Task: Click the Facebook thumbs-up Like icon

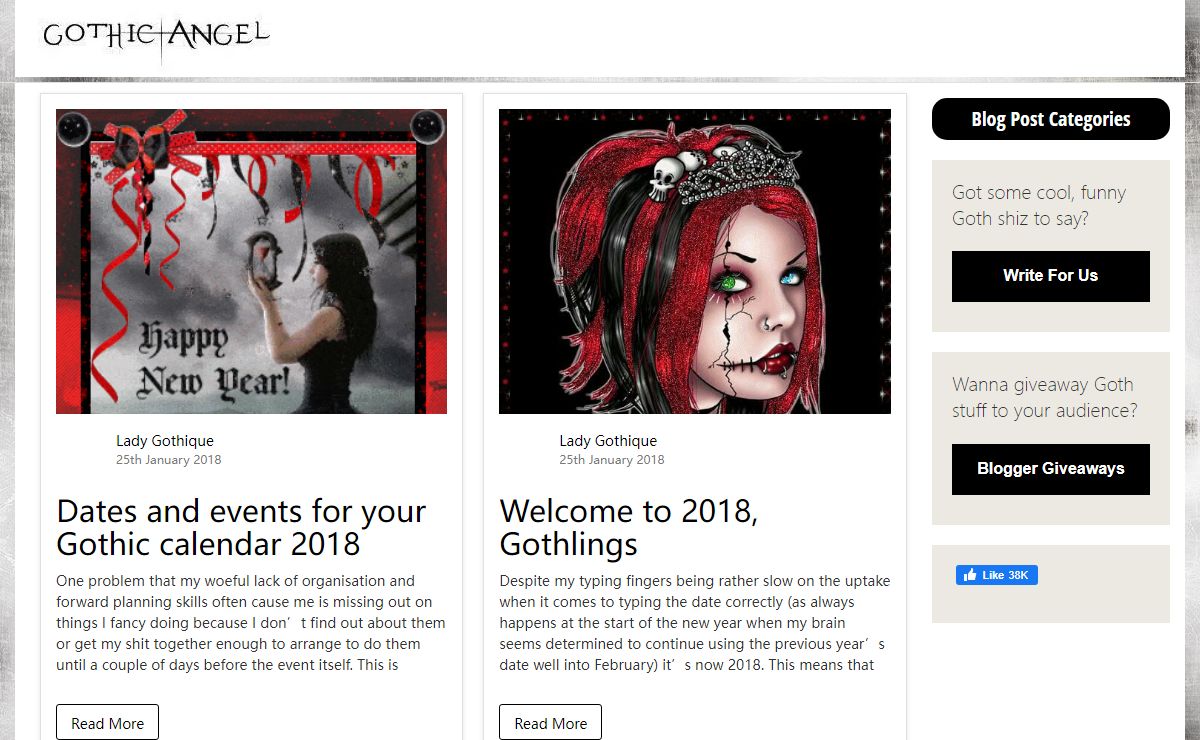Action: click(969, 575)
